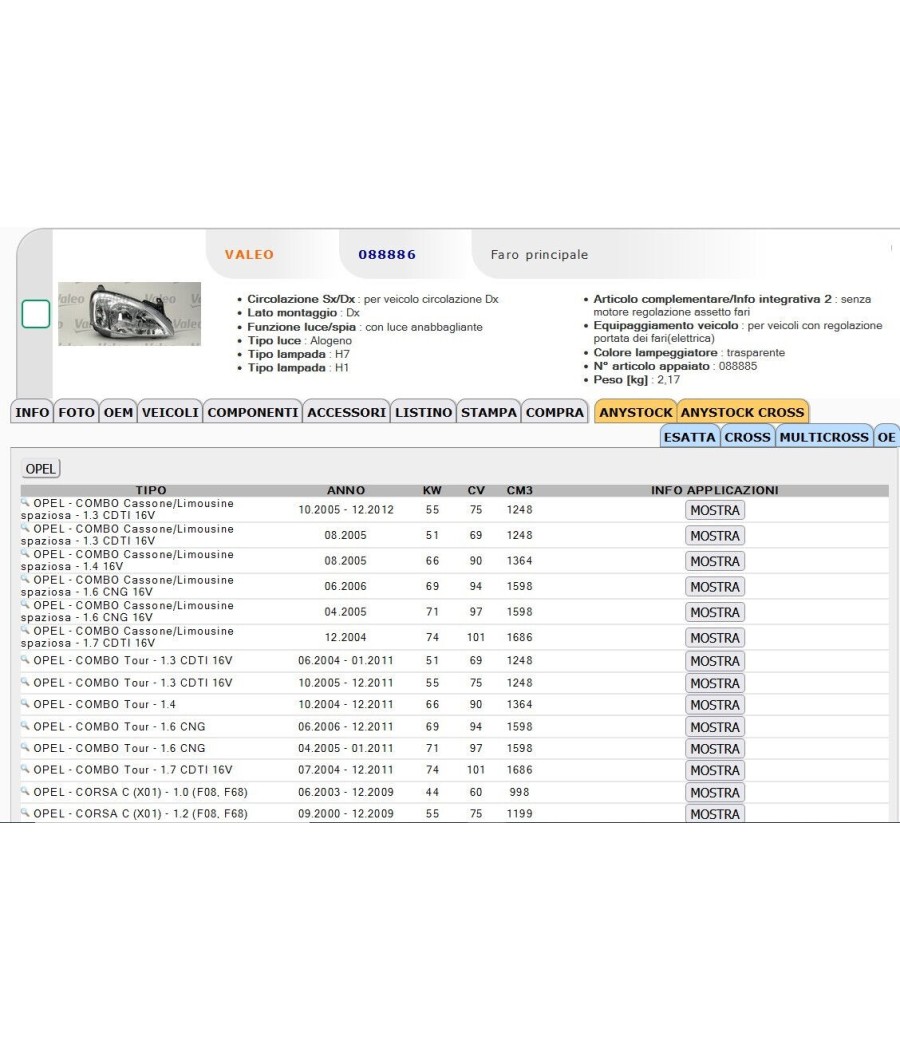Select the year range 06.2004 - 01.2011

click(x=346, y=660)
